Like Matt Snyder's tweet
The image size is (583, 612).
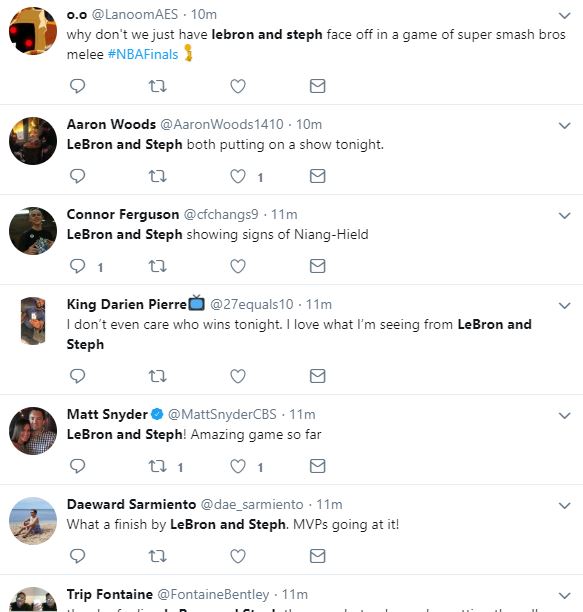tap(238, 466)
